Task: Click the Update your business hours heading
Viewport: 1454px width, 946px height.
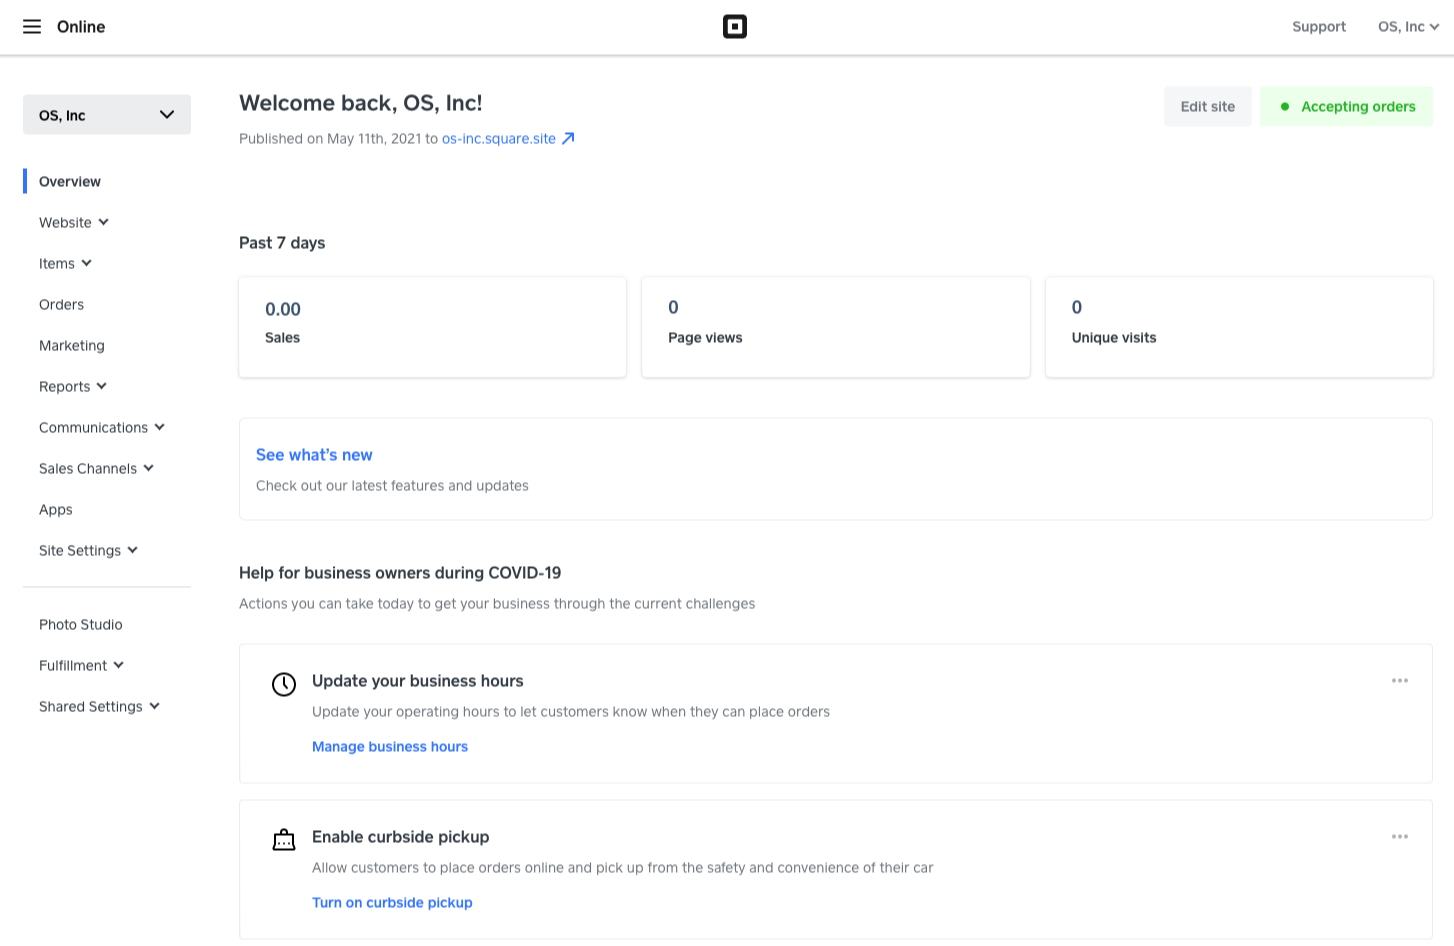Action: tap(418, 681)
